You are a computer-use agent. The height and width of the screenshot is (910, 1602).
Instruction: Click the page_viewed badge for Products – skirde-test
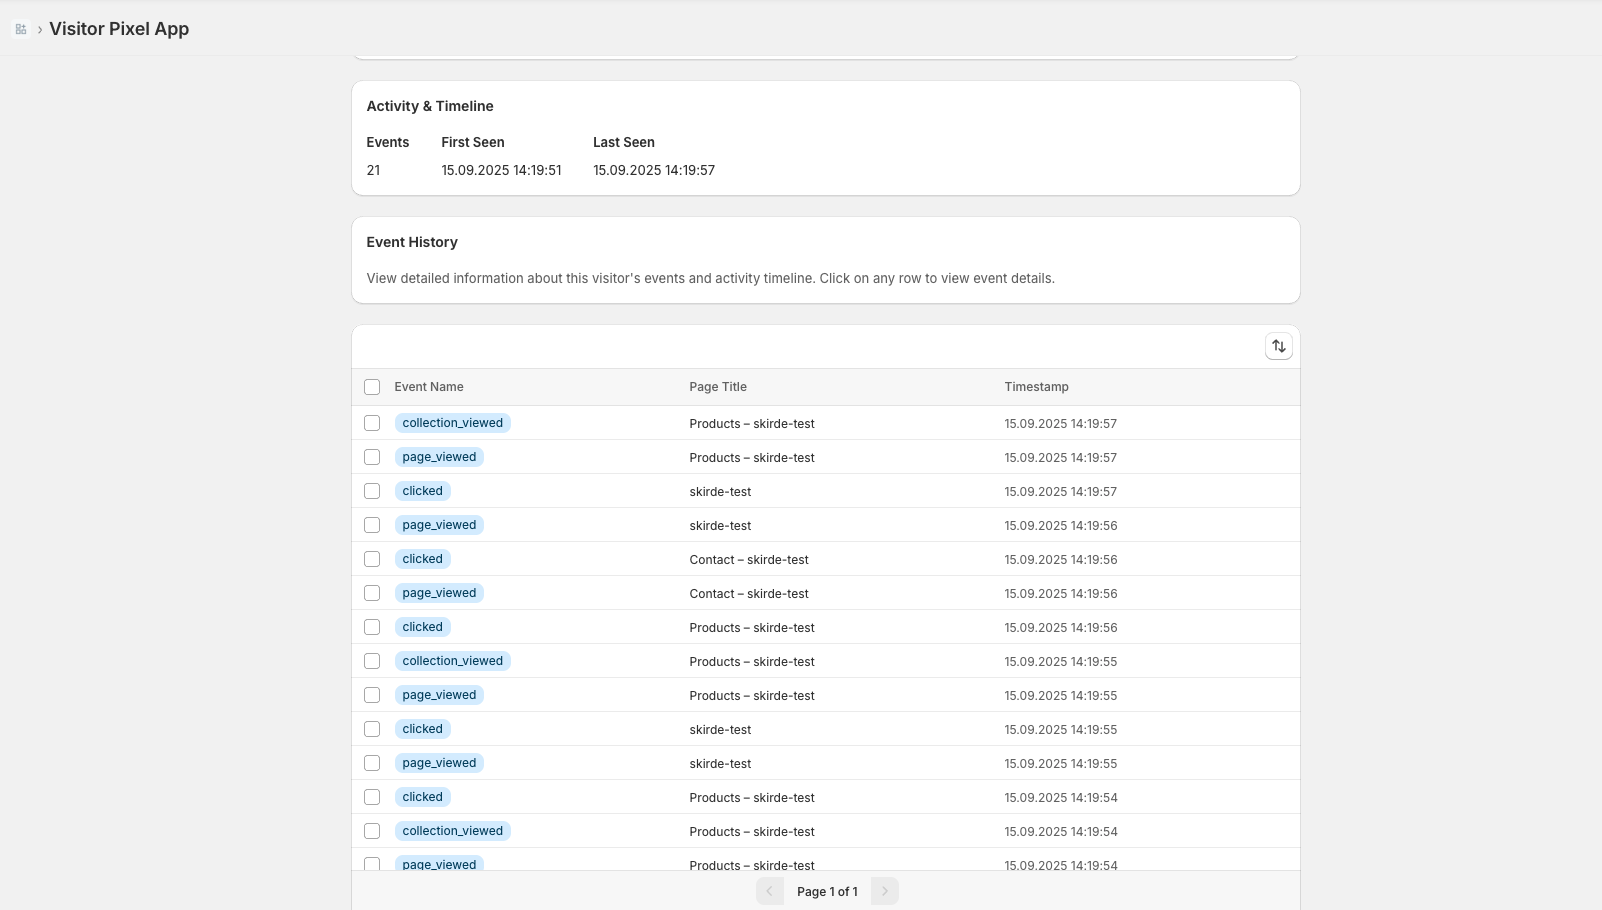439,457
